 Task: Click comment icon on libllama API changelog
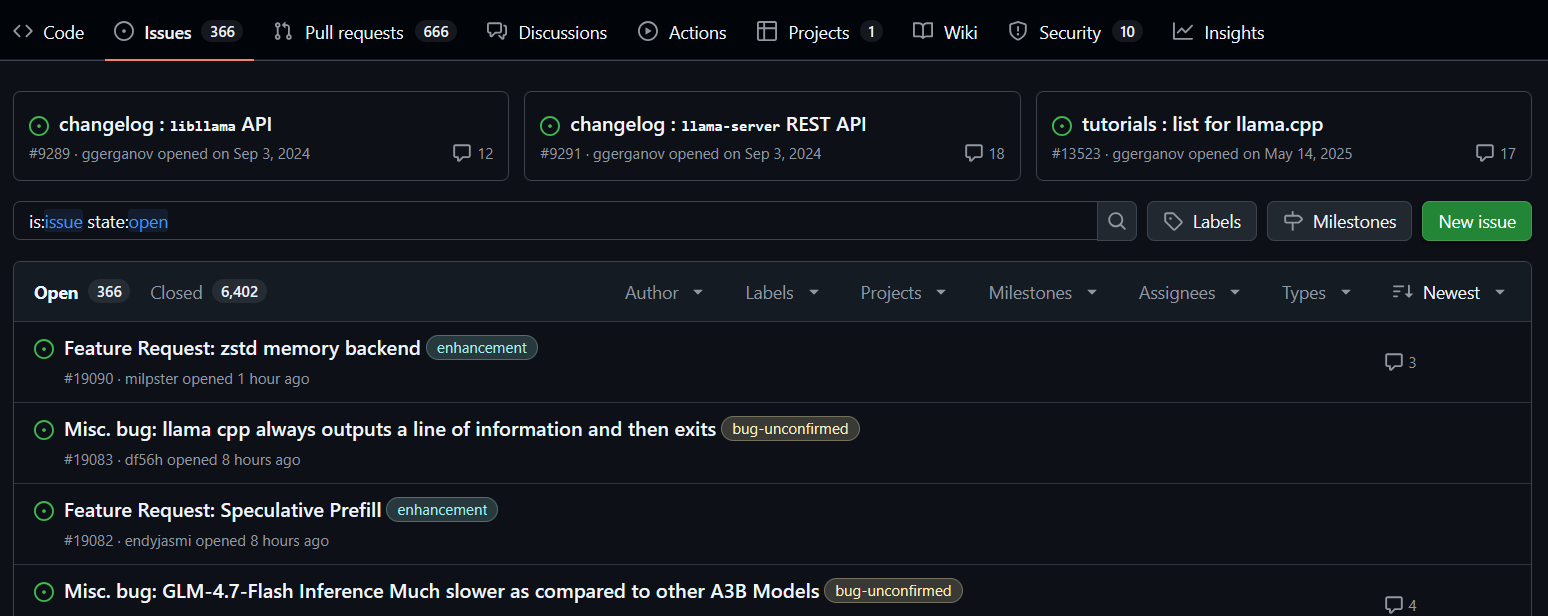pos(462,153)
